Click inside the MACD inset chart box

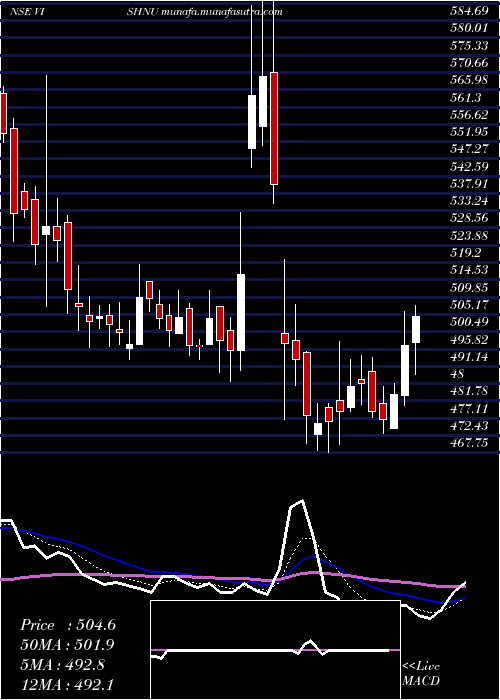pyautogui.click(x=275, y=650)
